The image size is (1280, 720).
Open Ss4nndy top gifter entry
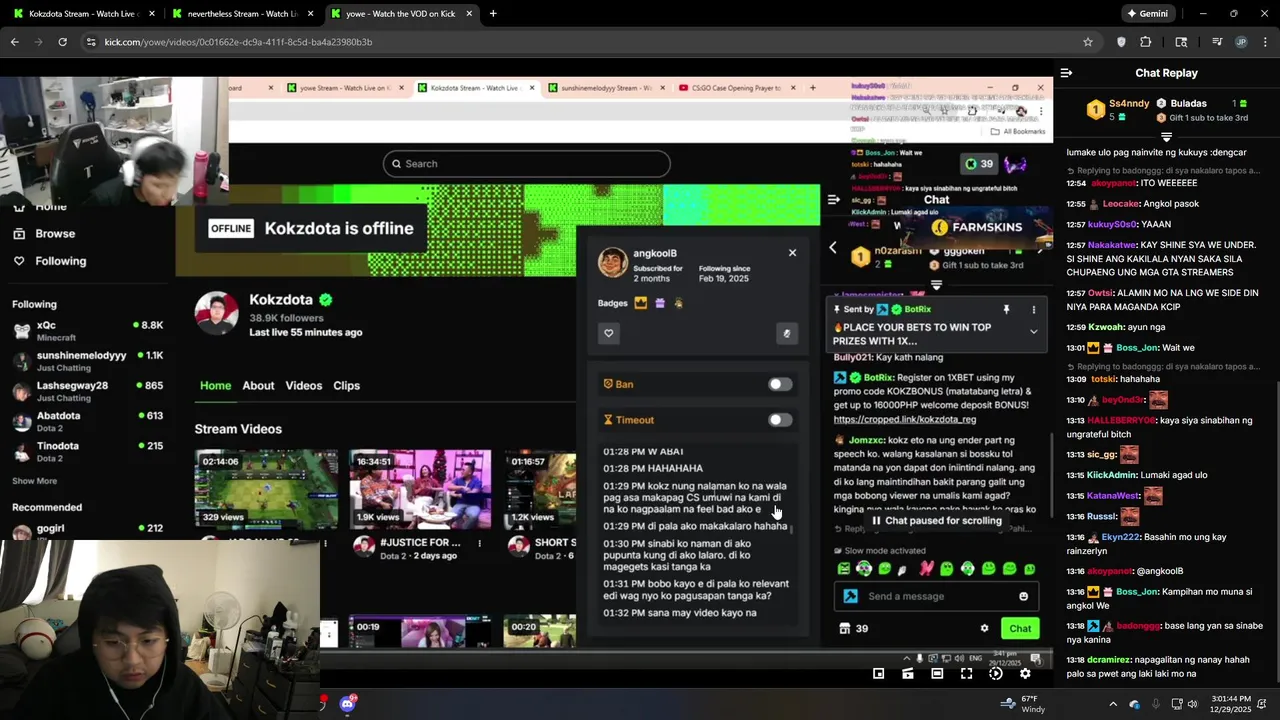coord(1119,109)
